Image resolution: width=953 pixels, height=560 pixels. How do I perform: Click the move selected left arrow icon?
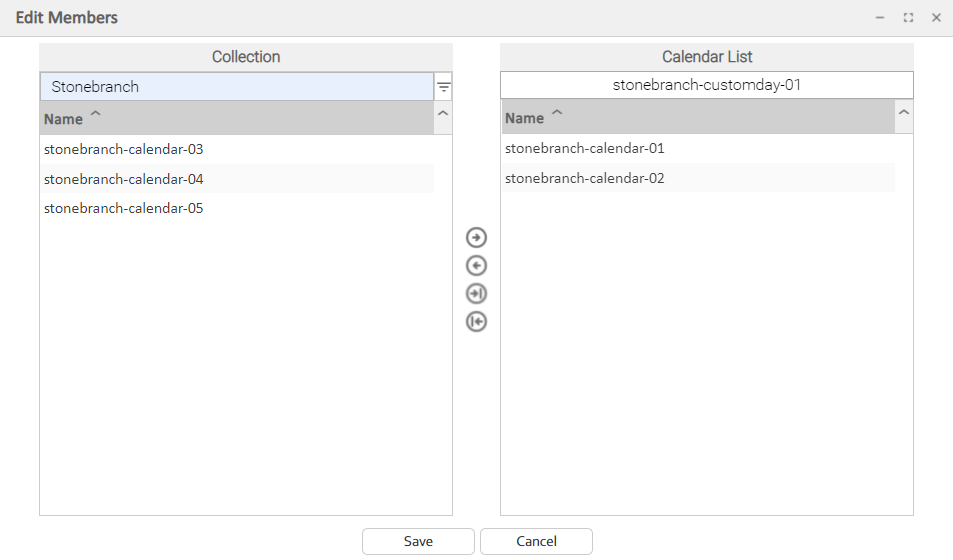(x=476, y=266)
